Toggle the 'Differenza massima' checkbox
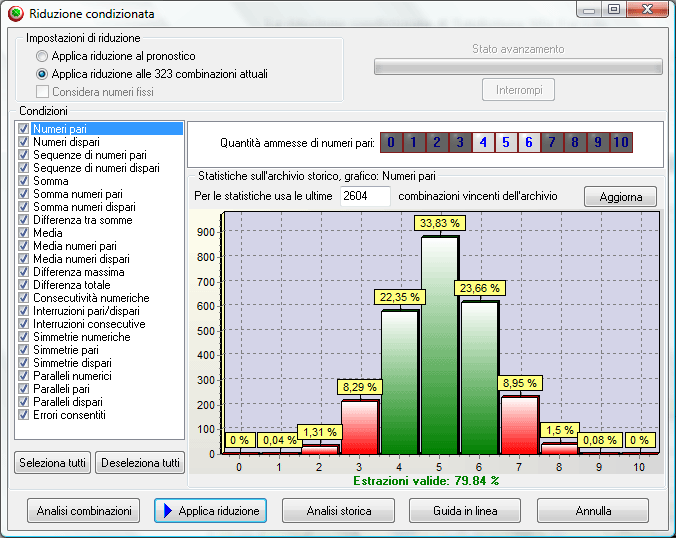The width and height of the screenshot is (676, 538). (x=24, y=272)
